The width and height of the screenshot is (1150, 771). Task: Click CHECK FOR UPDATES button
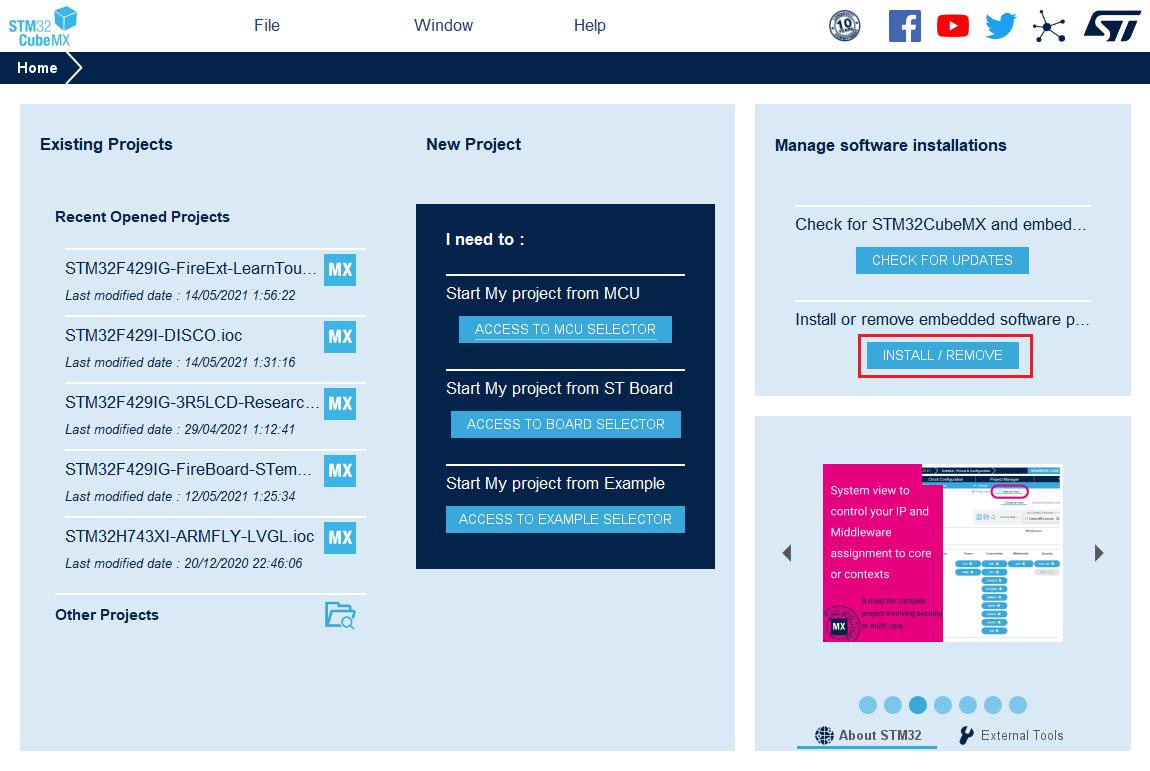[x=942, y=260]
